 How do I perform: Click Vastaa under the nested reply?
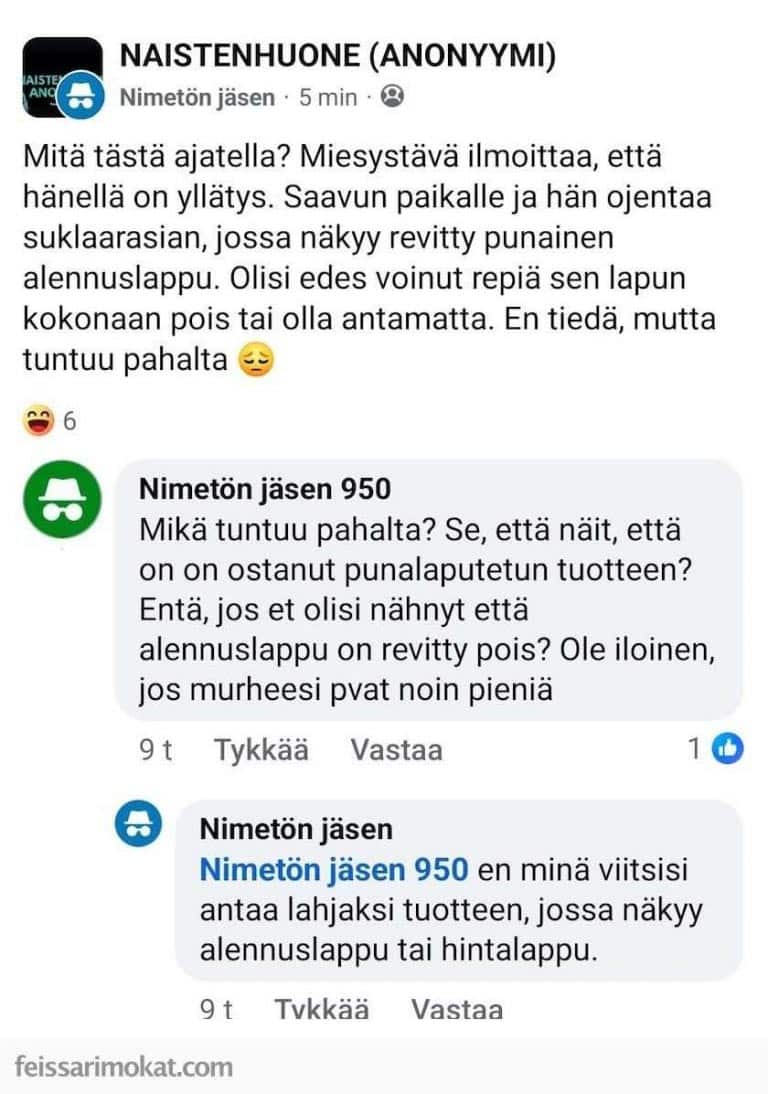tap(457, 1009)
